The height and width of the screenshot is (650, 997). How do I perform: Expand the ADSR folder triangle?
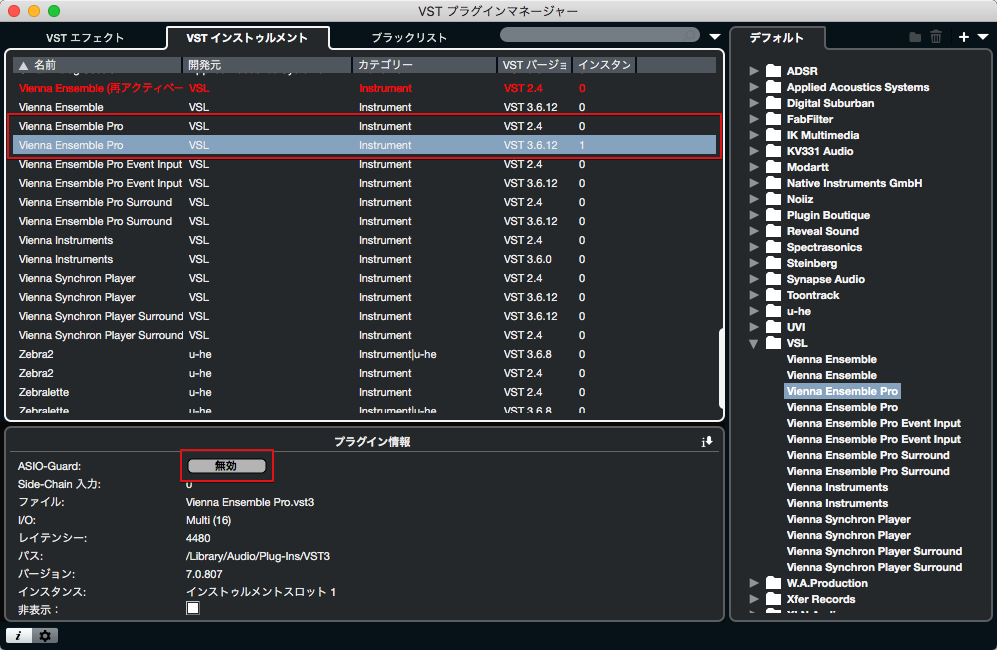tap(754, 71)
